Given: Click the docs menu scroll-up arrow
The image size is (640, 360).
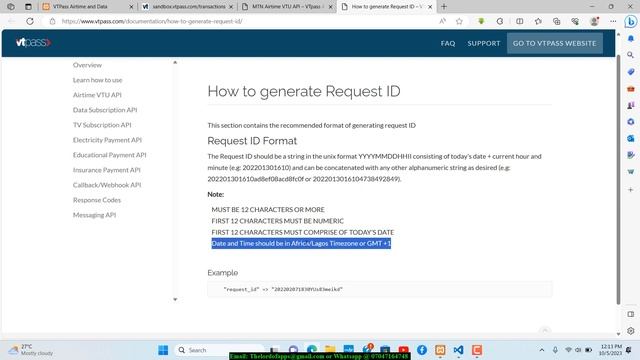Looking at the screenshot, I should point(175,62).
